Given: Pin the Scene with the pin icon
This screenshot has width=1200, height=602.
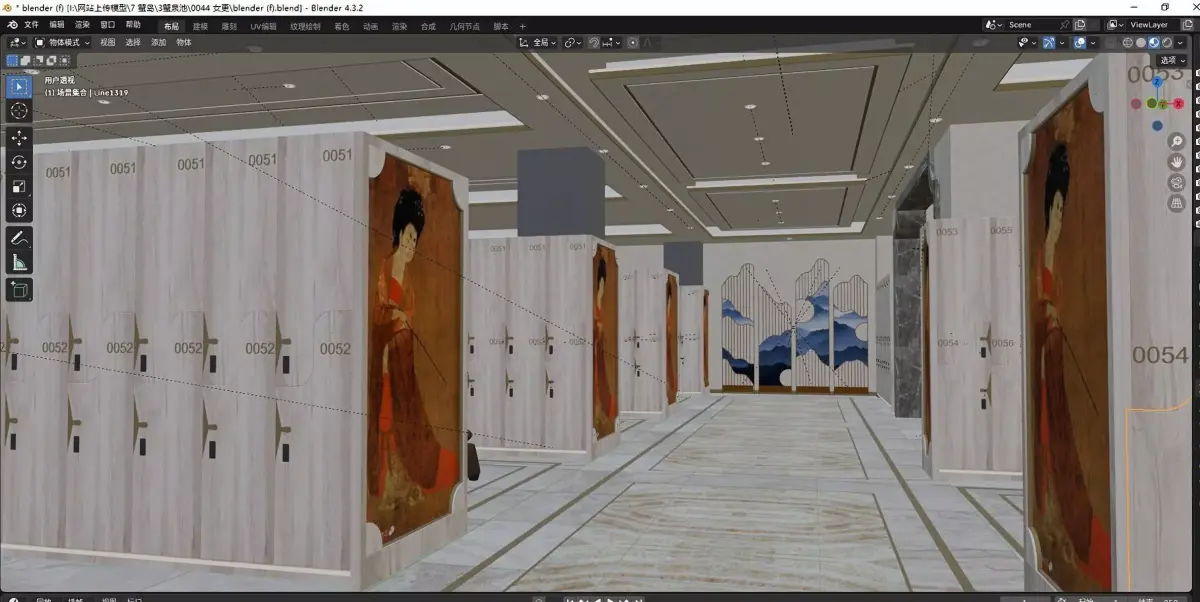Looking at the screenshot, I should [x=1065, y=25].
